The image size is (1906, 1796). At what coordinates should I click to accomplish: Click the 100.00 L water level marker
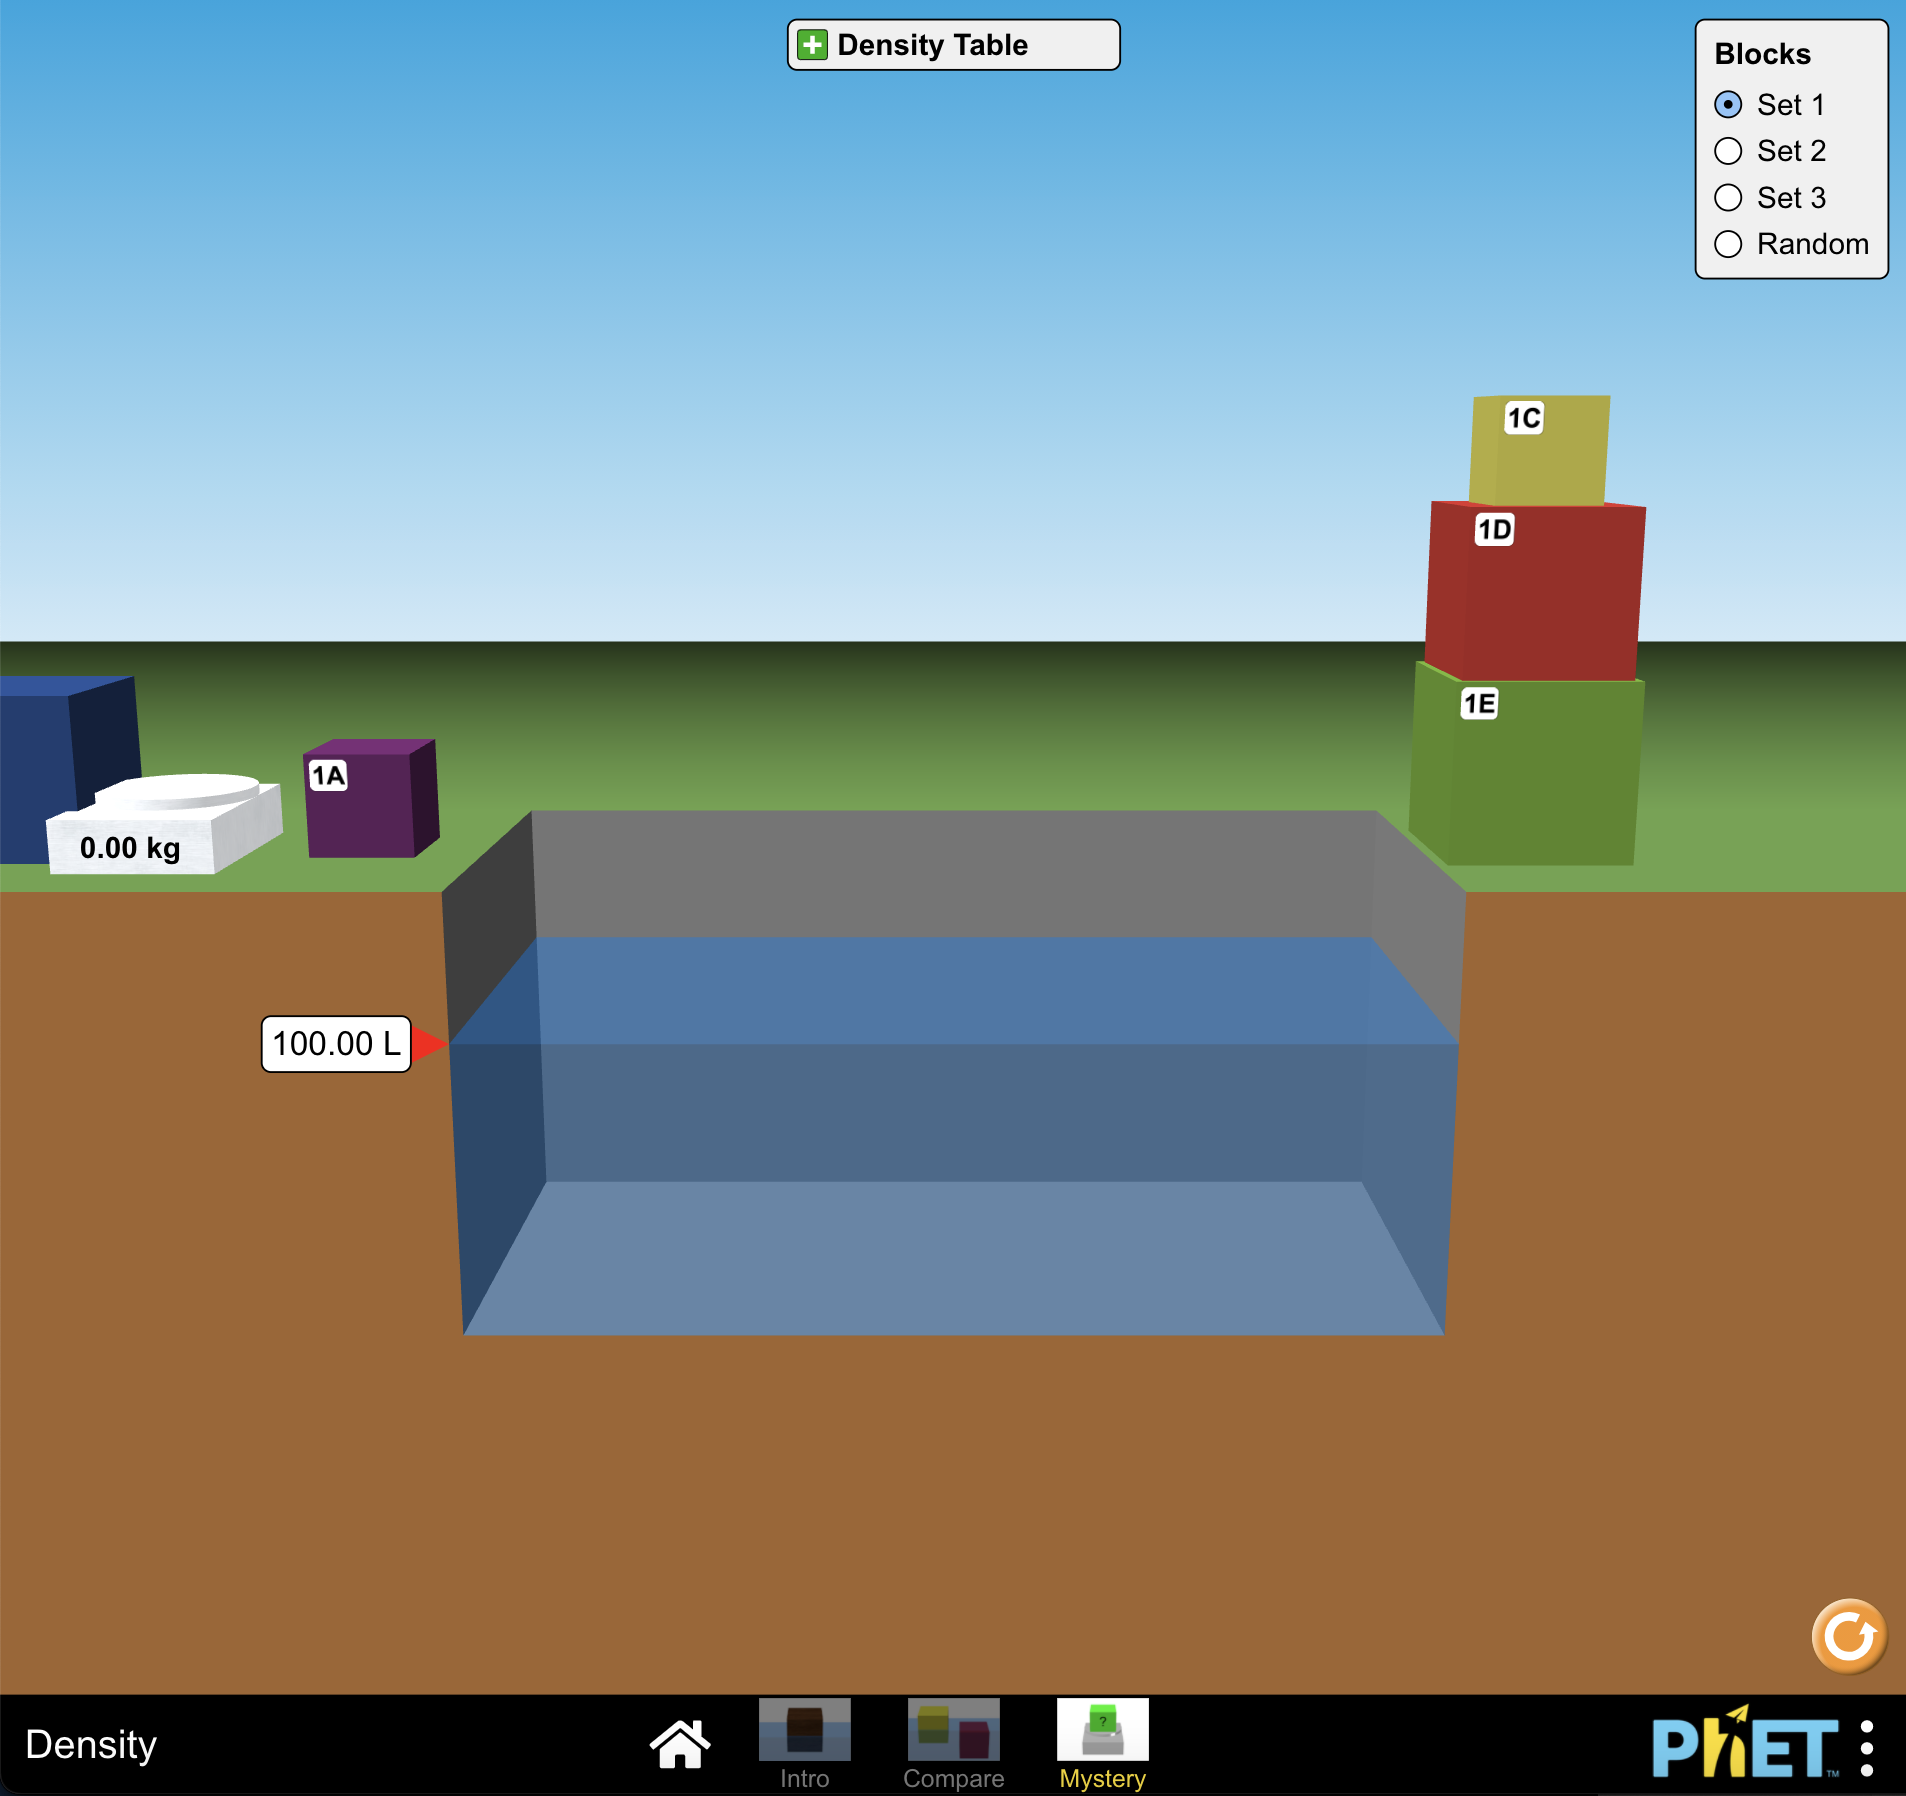click(x=335, y=1044)
